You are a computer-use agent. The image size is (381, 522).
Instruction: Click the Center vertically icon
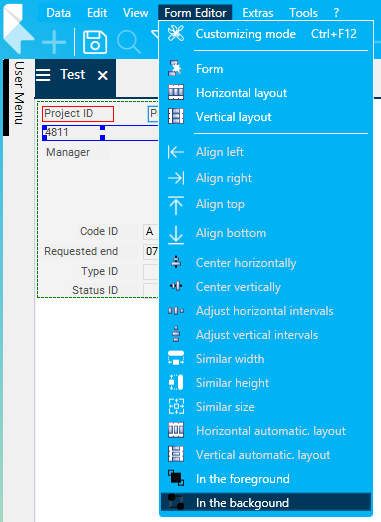(176, 286)
